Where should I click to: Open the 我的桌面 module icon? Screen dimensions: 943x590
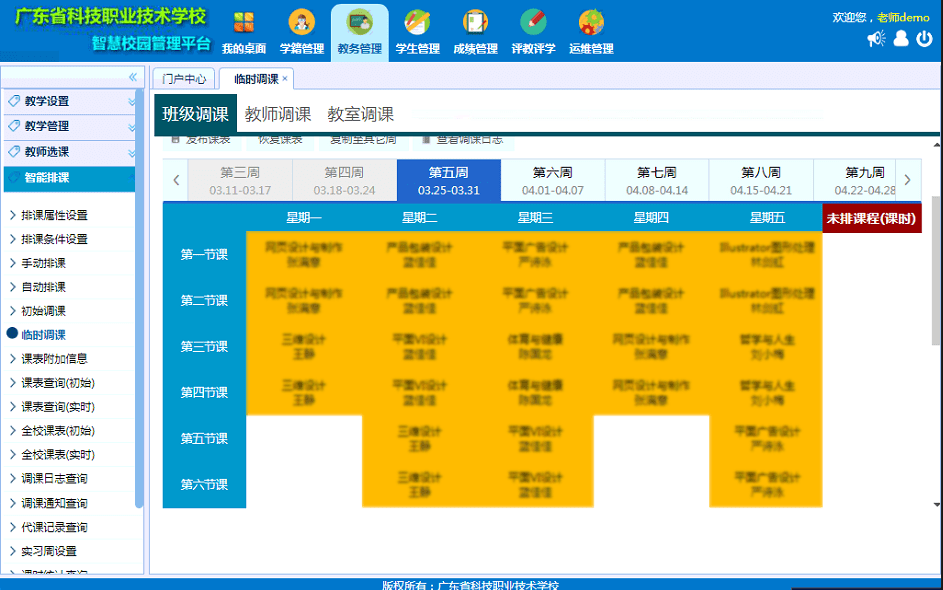coord(244,23)
